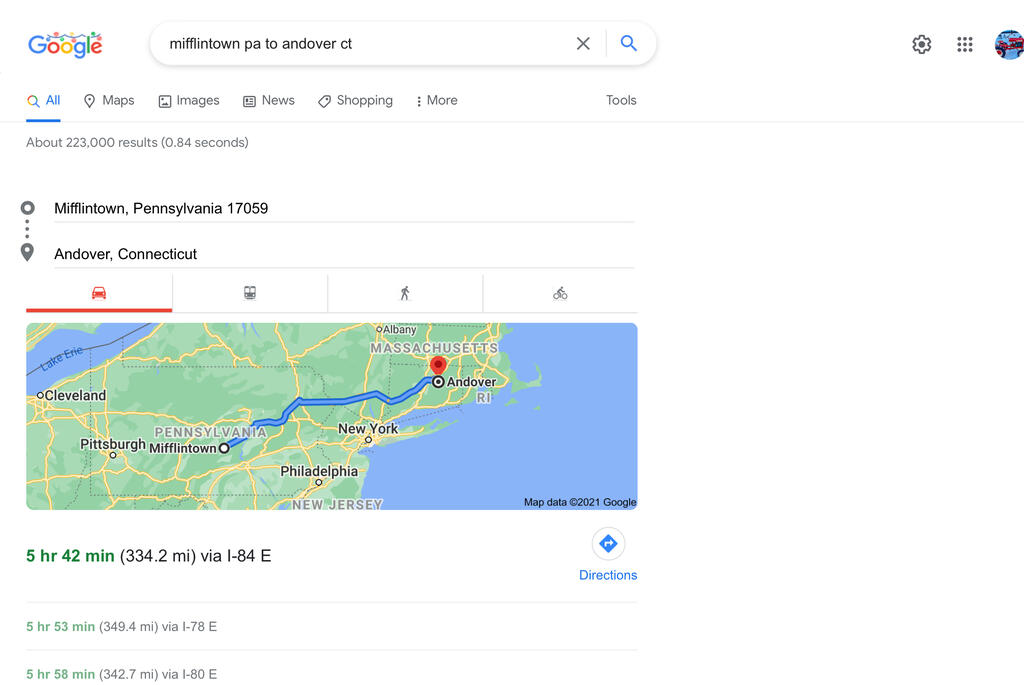Expand the More search options menu
The width and height of the screenshot is (1024, 685).
pos(437,101)
